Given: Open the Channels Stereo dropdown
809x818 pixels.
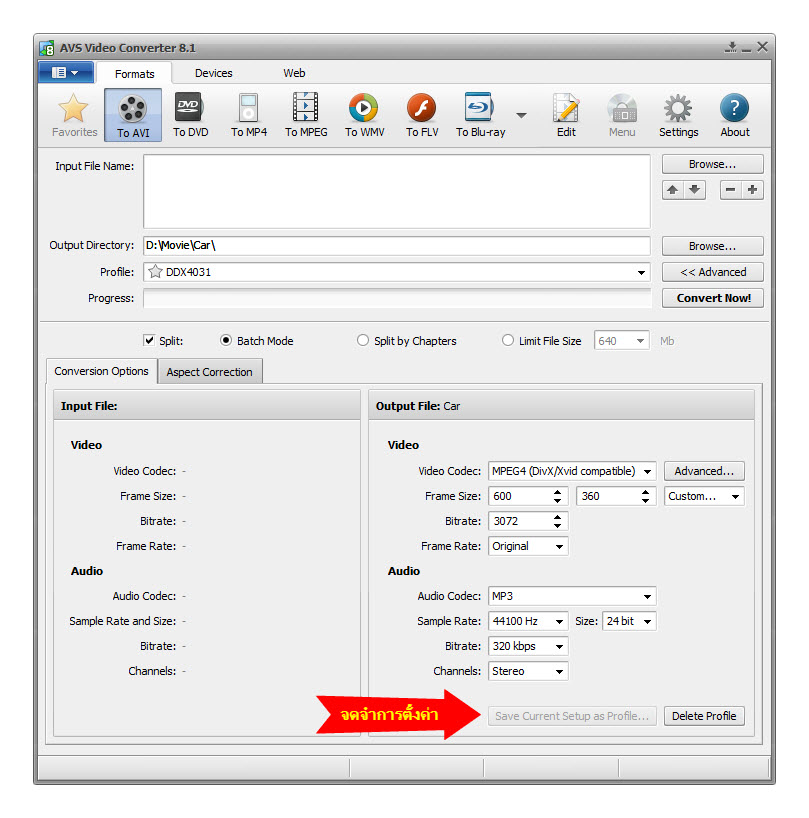Looking at the screenshot, I should coord(528,671).
